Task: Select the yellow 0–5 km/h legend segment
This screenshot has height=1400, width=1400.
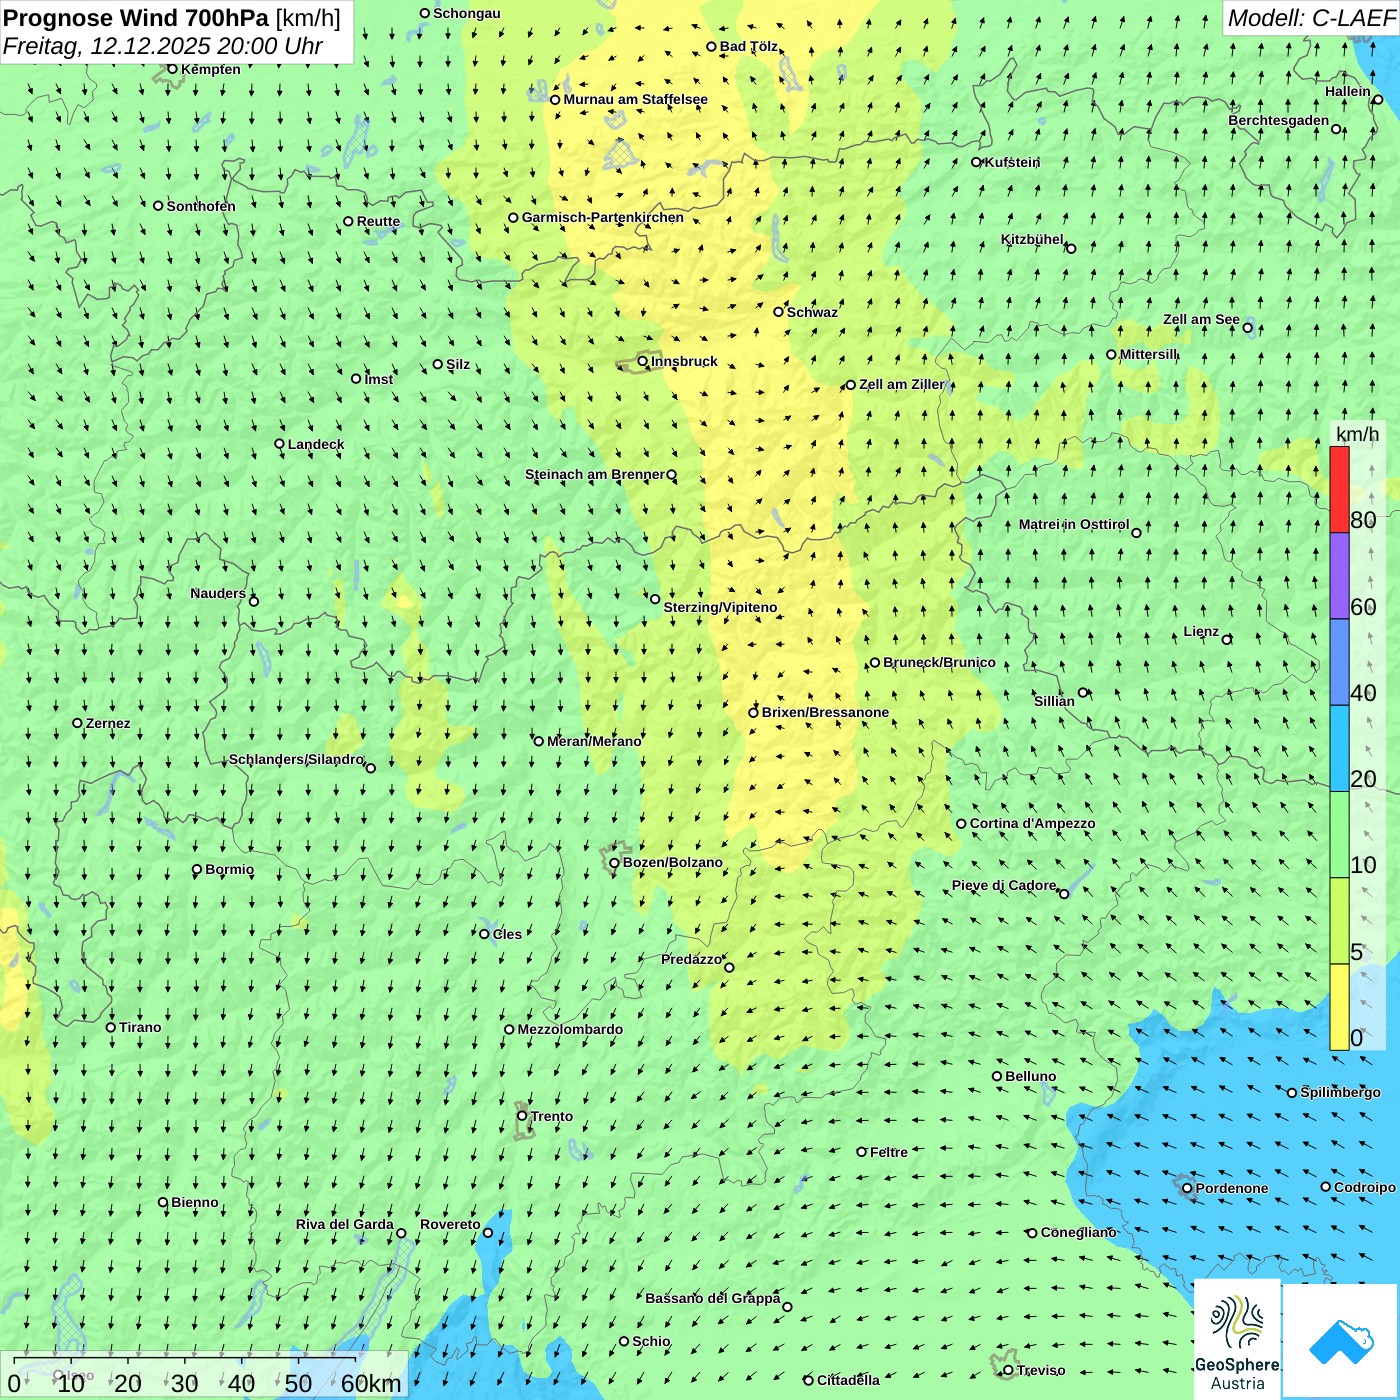Action: (1339, 1007)
